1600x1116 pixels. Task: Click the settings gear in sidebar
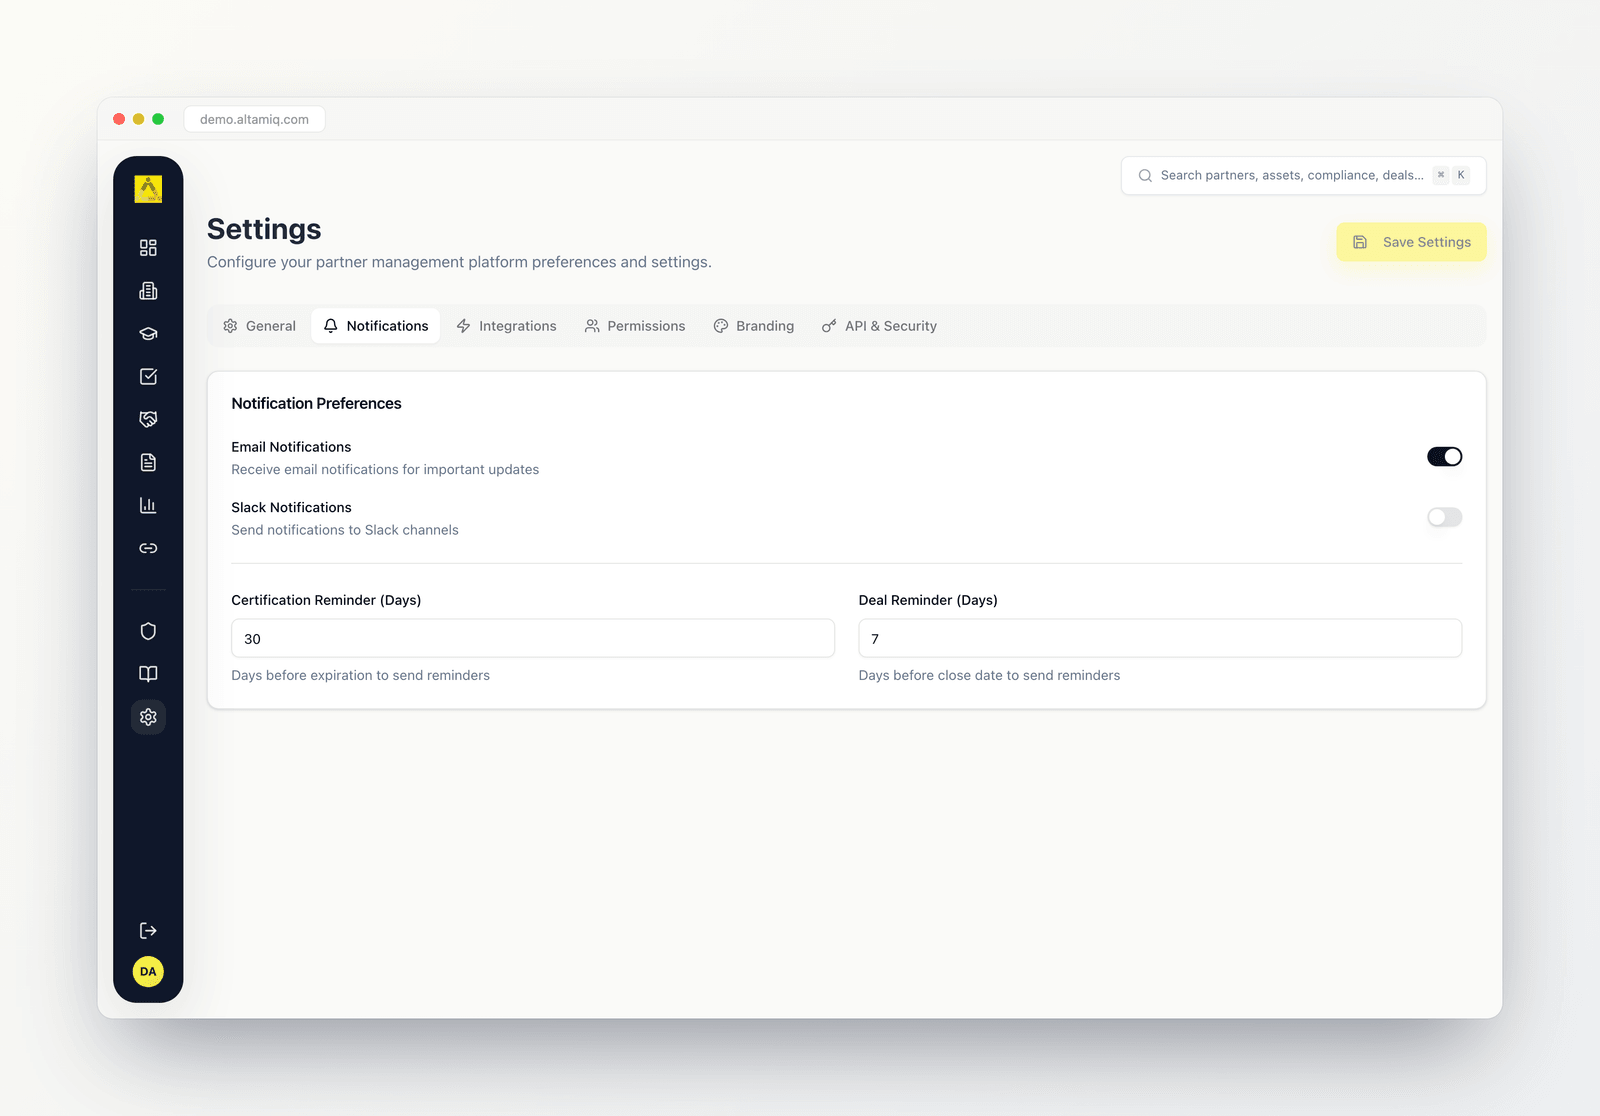point(148,717)
